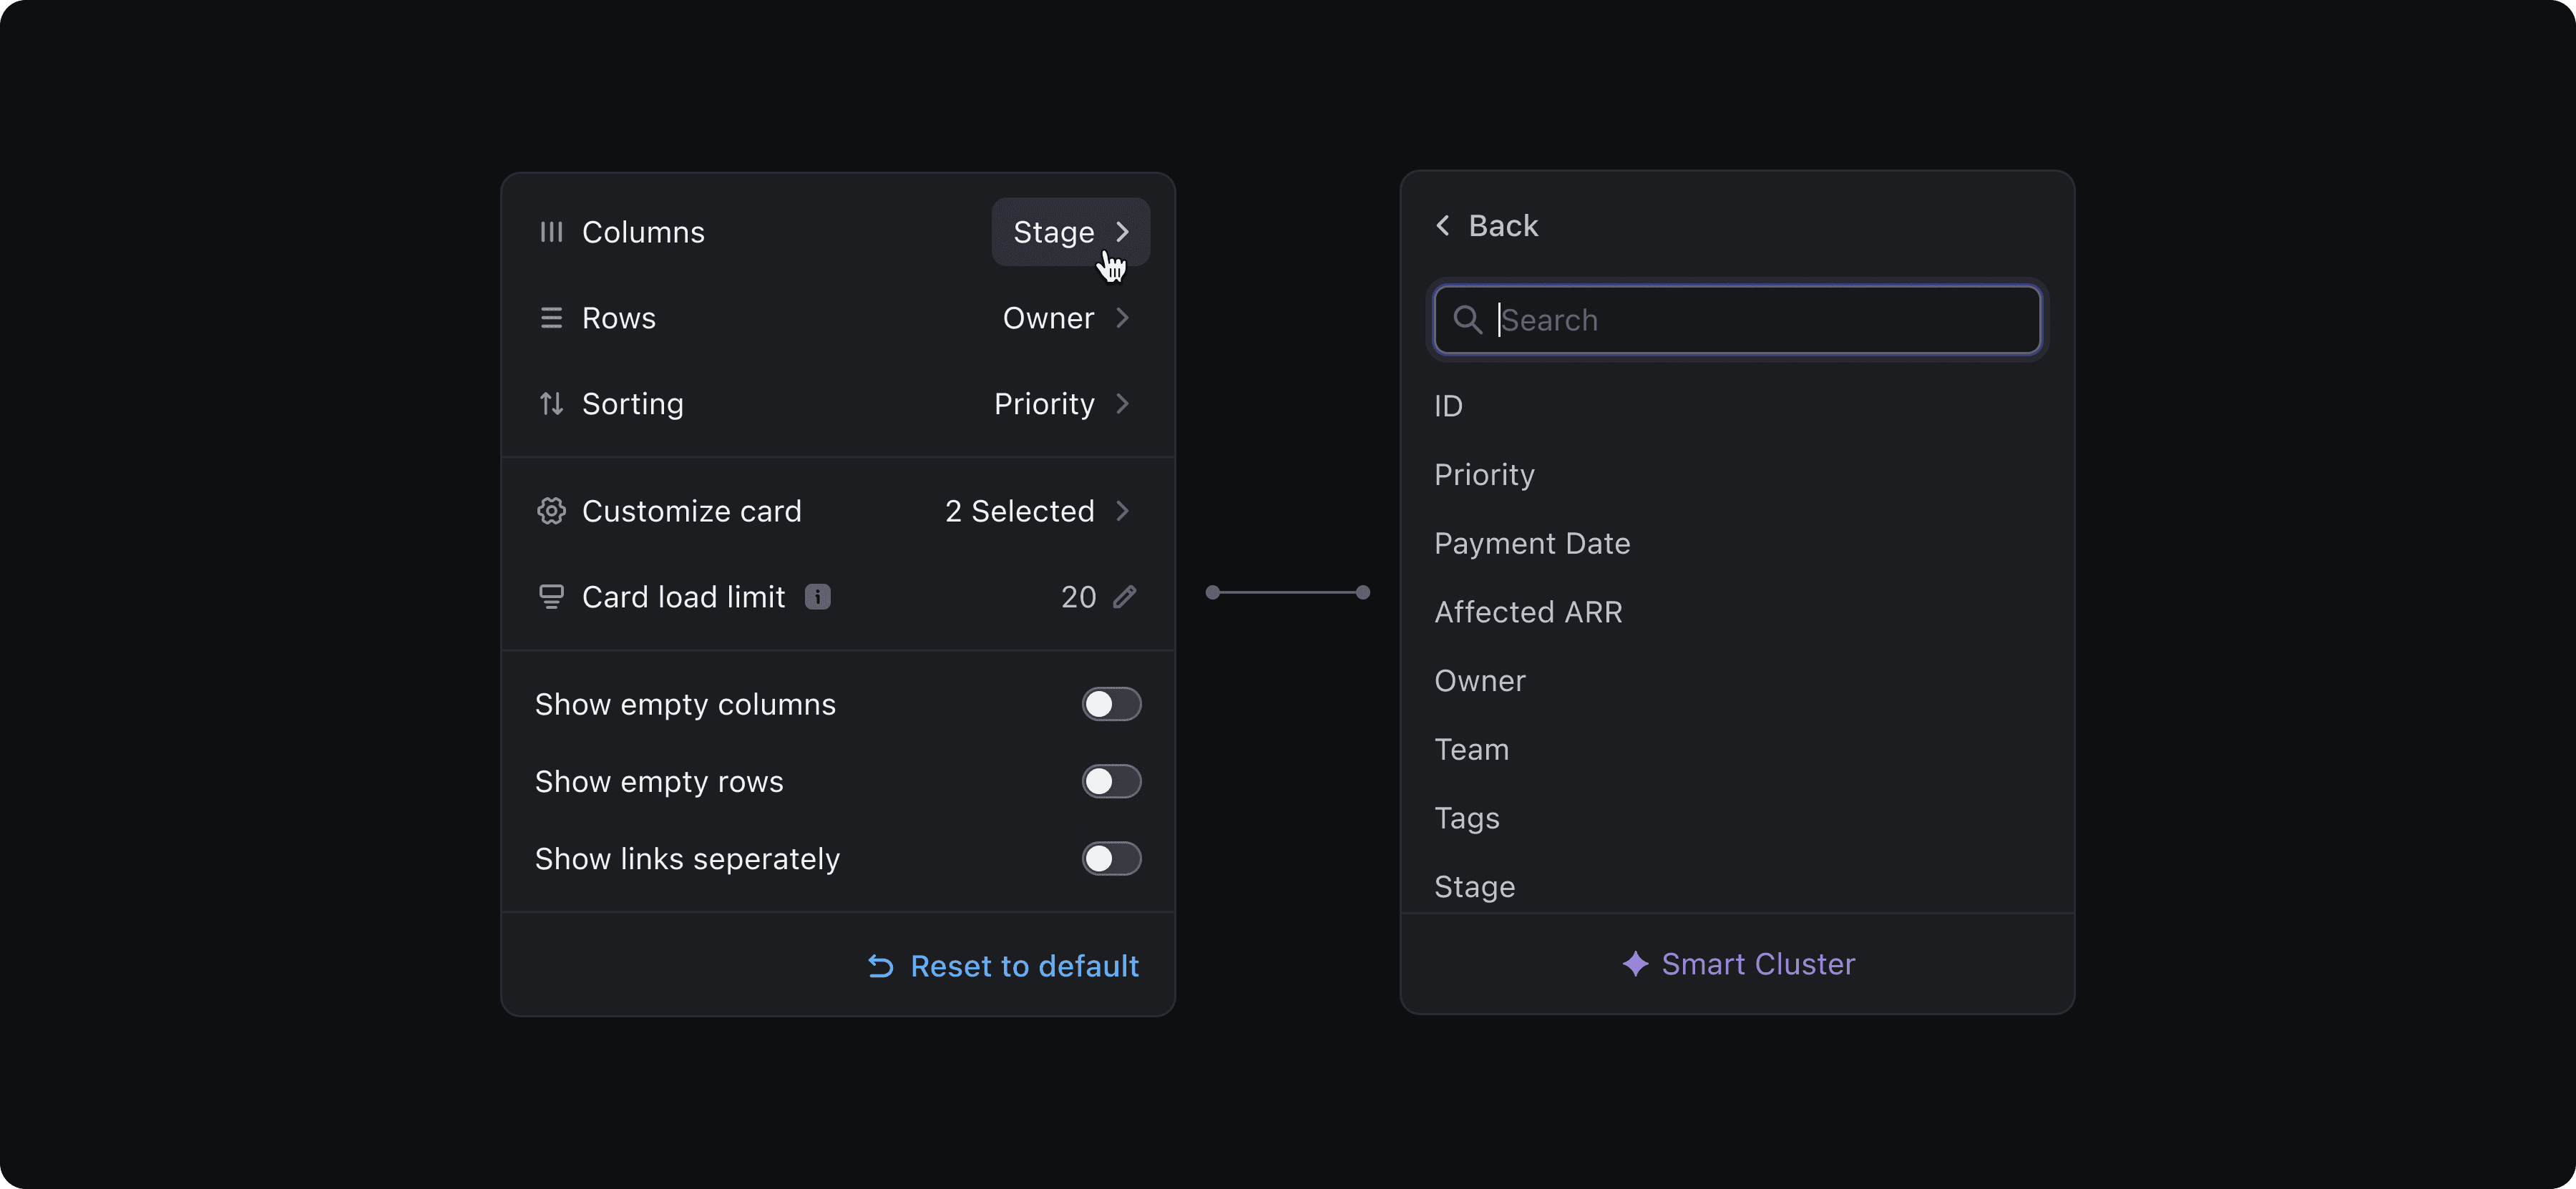Open the Columns Stage selector
The width and height of the screenshot is (2576, 1189).
coord(1070,232)
